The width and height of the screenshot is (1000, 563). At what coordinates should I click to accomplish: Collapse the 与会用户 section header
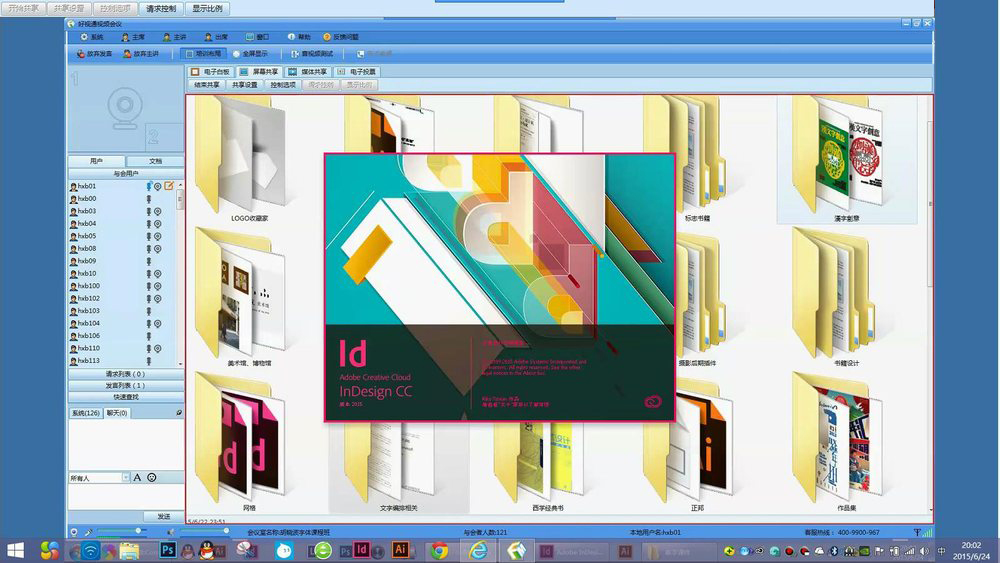126,173
